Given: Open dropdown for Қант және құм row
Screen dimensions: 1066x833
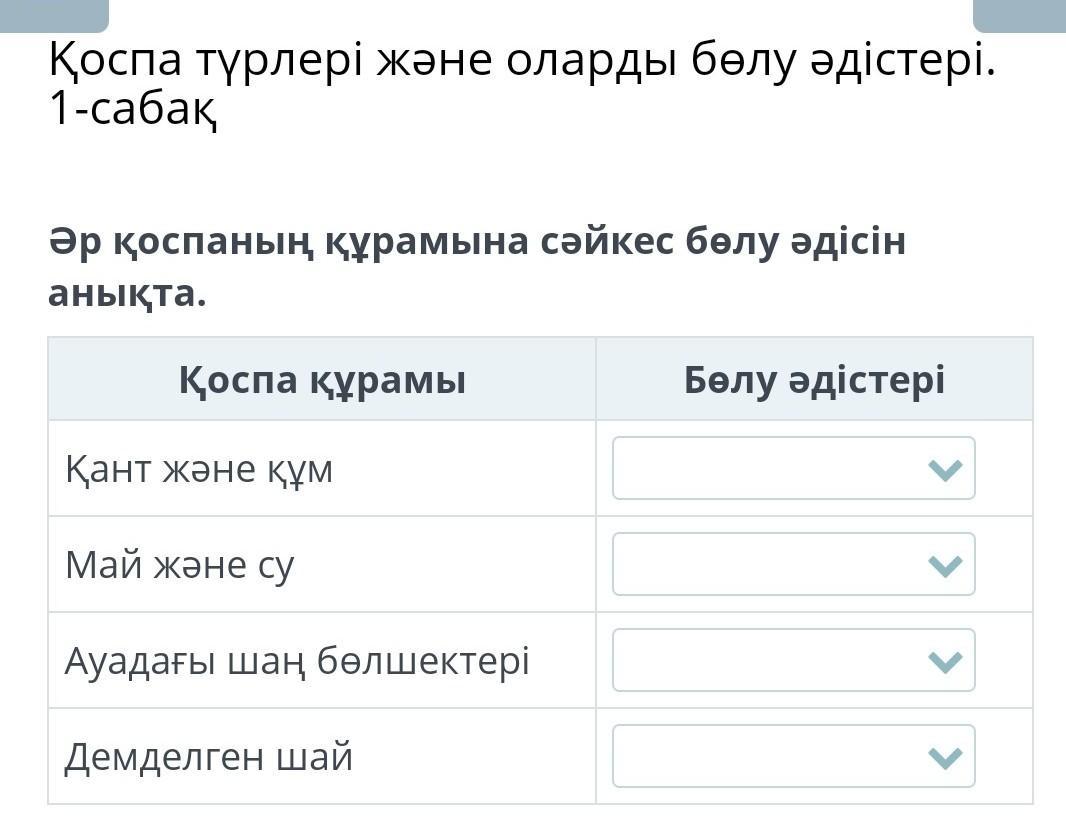Looking at the screenshot, I should [793, 468].
